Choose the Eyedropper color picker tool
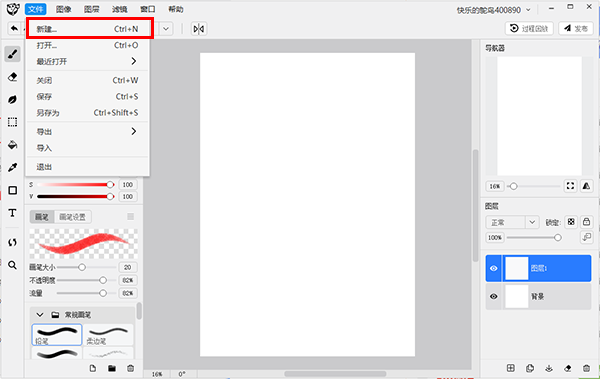The image size is (600, 379). click(x=12, y=167)
